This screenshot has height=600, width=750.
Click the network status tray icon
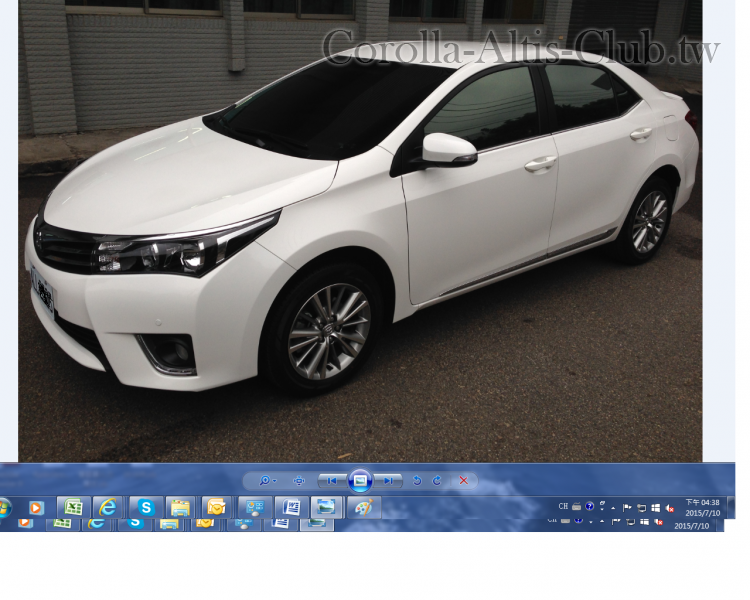tap(641, 508)
